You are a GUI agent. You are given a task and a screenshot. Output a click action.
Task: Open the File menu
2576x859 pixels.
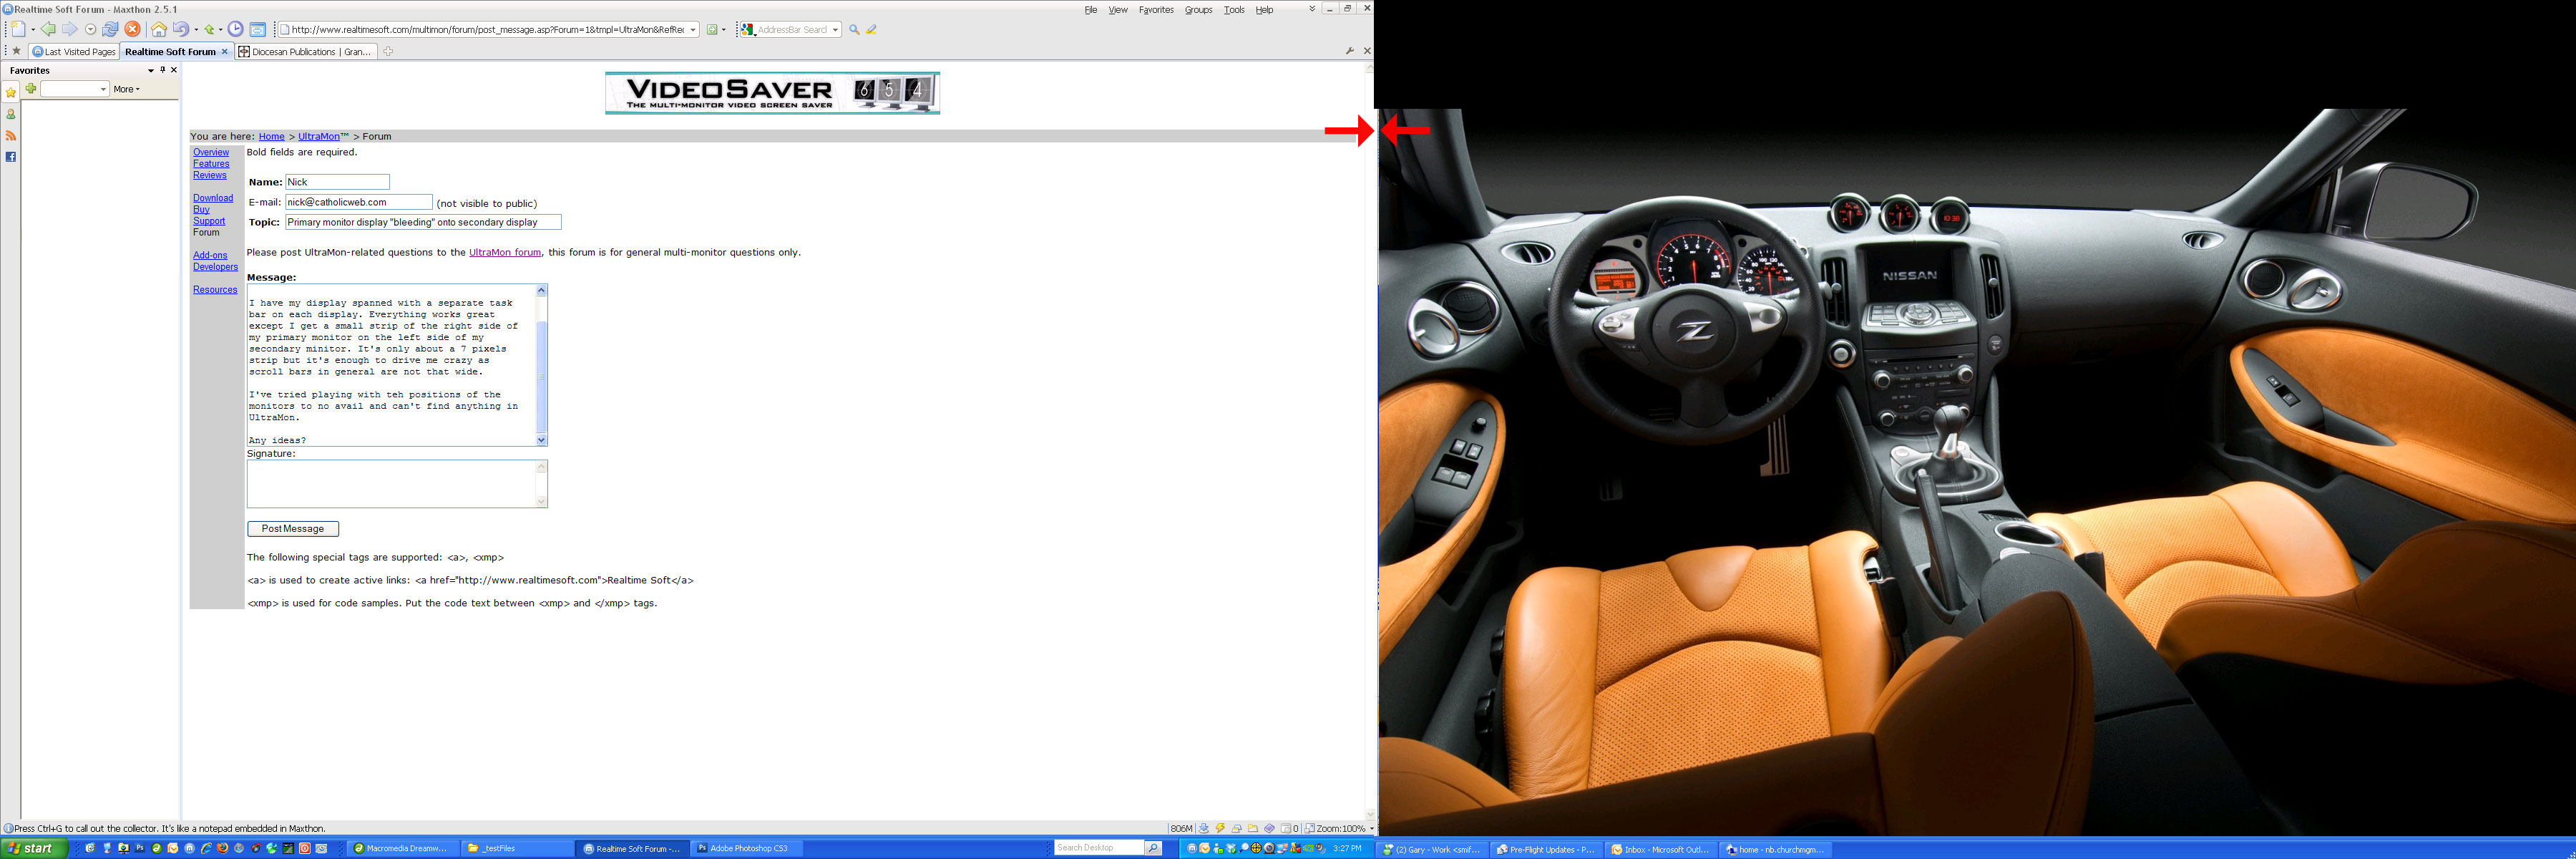point(1091,10)
